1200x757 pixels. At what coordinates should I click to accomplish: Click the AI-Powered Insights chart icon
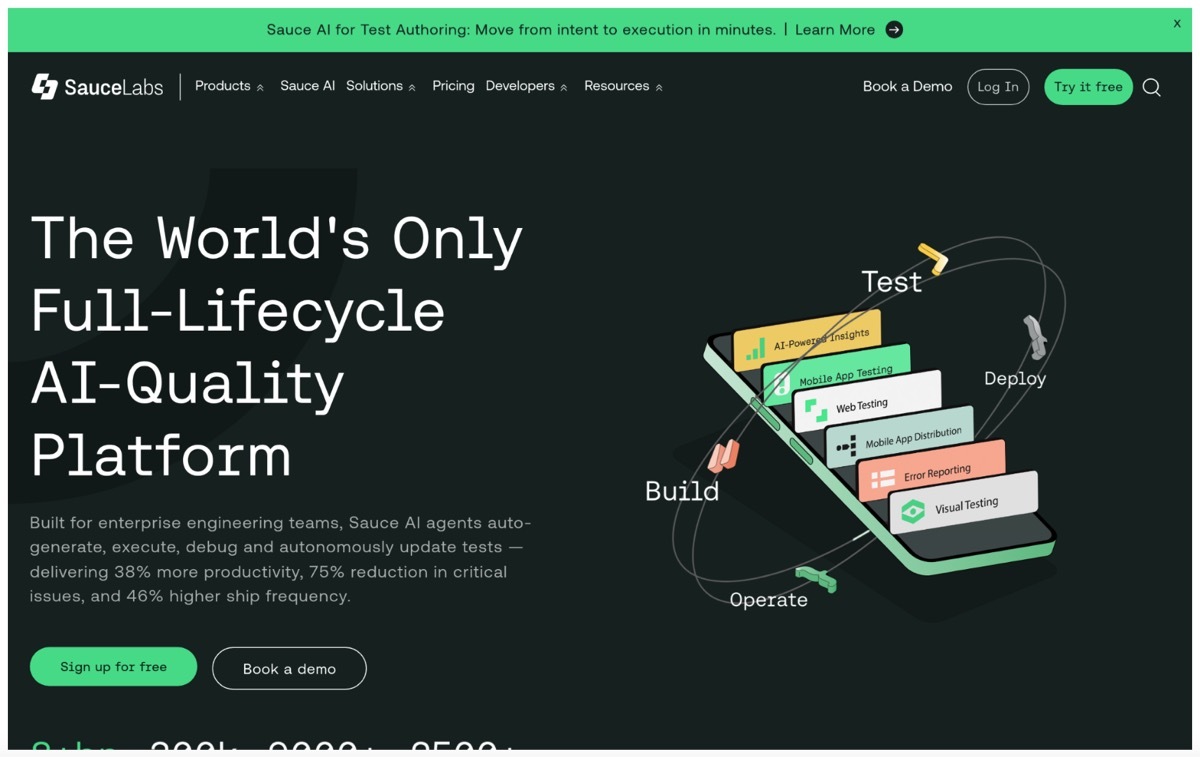pos(755,349)
